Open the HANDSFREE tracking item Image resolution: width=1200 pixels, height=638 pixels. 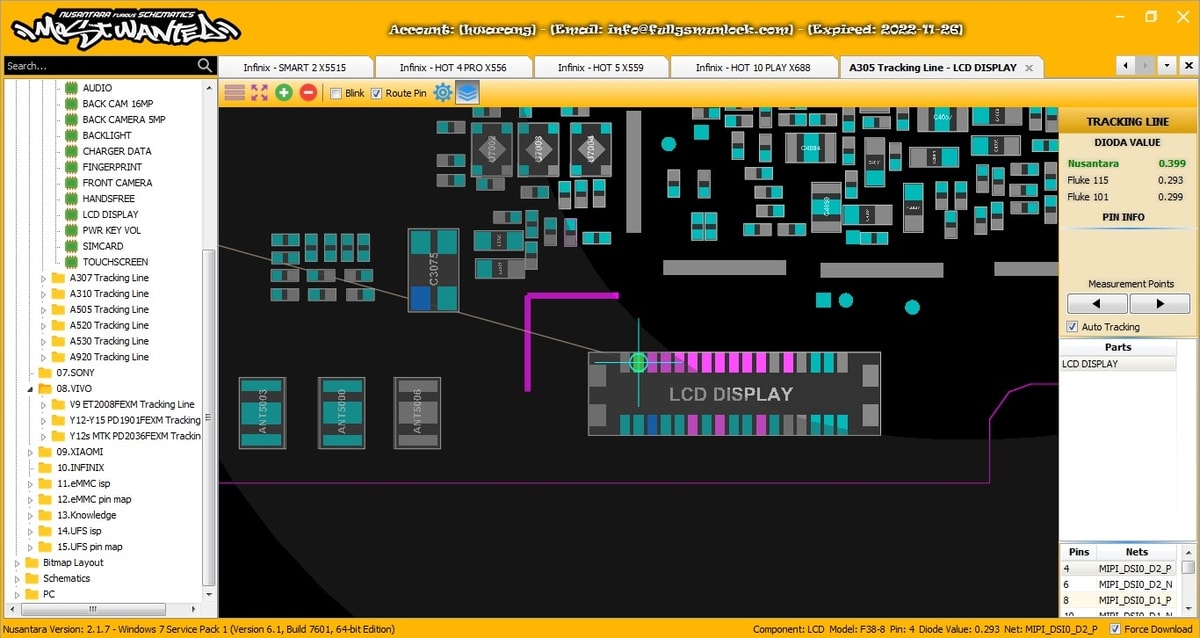(108, 199)
